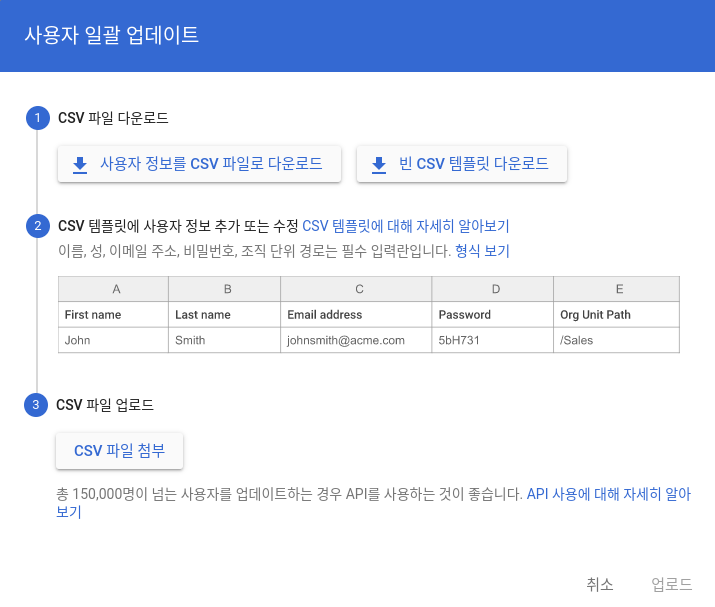Screen dimensions: 715x607
Task: Select column header C in table
Action: pos(356,289)
